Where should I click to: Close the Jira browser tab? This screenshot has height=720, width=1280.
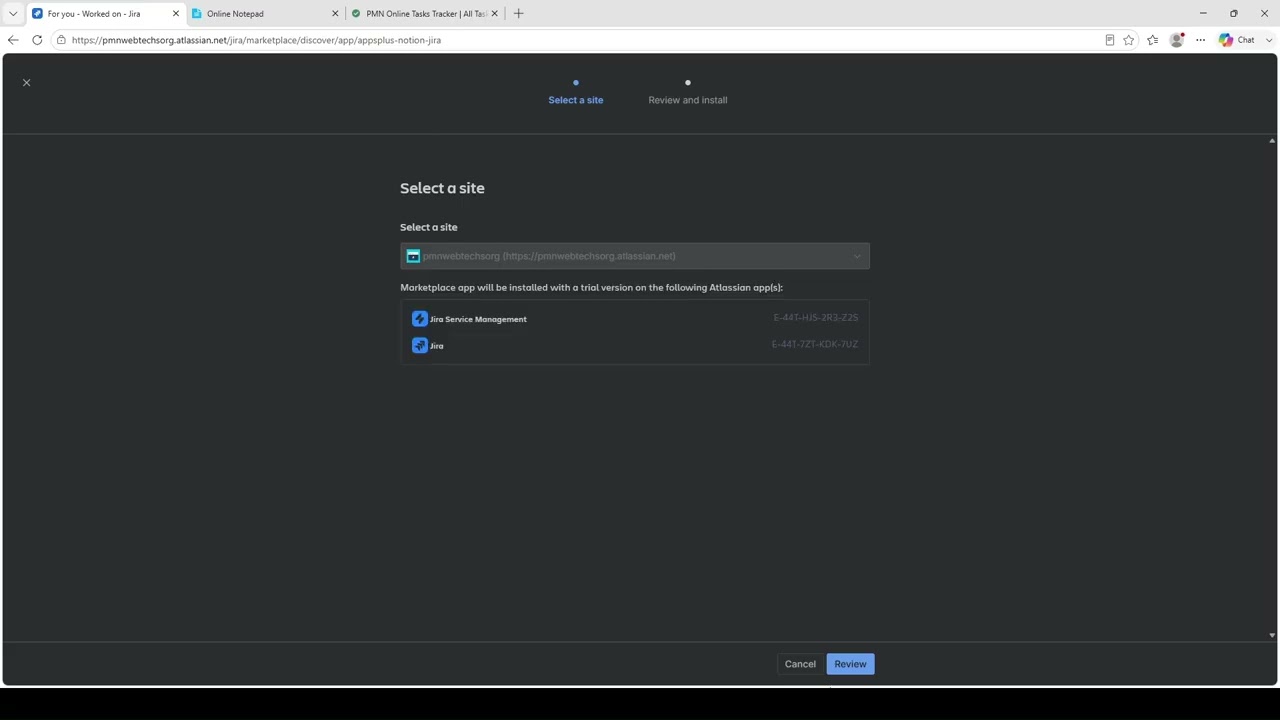click(x=175, y=14)
